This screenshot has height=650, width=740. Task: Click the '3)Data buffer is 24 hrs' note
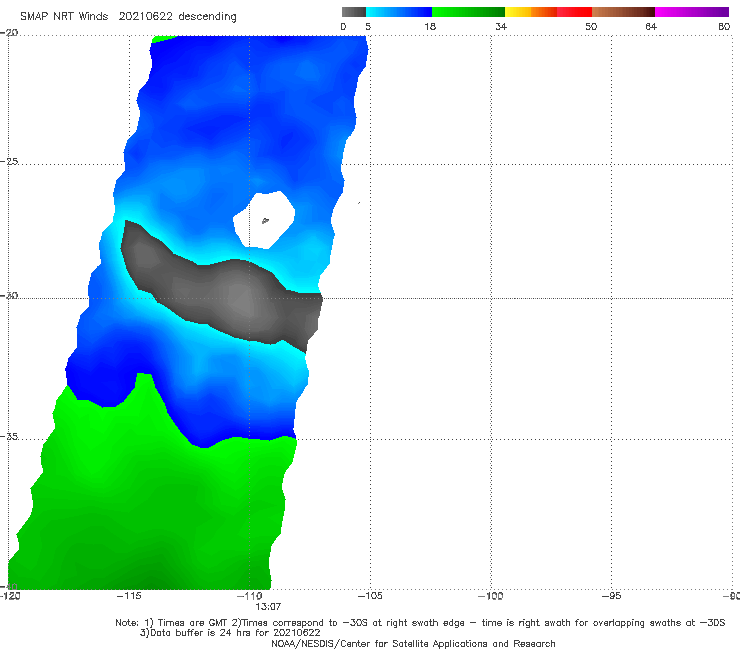[230, 633]
